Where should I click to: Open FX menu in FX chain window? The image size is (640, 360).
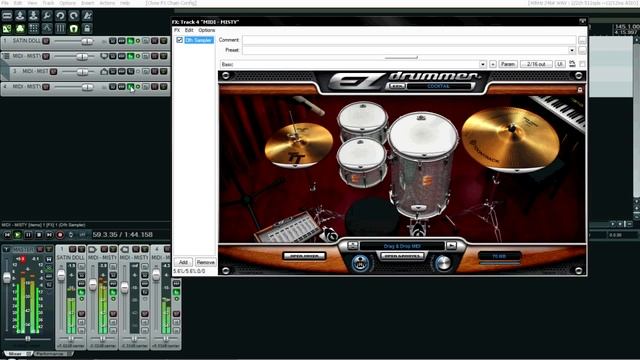click(x=177, y=30)
